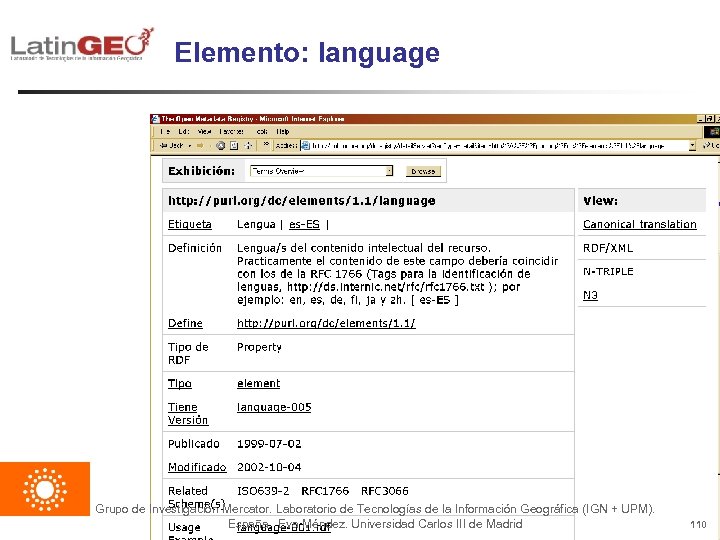This screenshot has width=720, height=540.
Task: Open the Edit menu
Action: (184, 131)
